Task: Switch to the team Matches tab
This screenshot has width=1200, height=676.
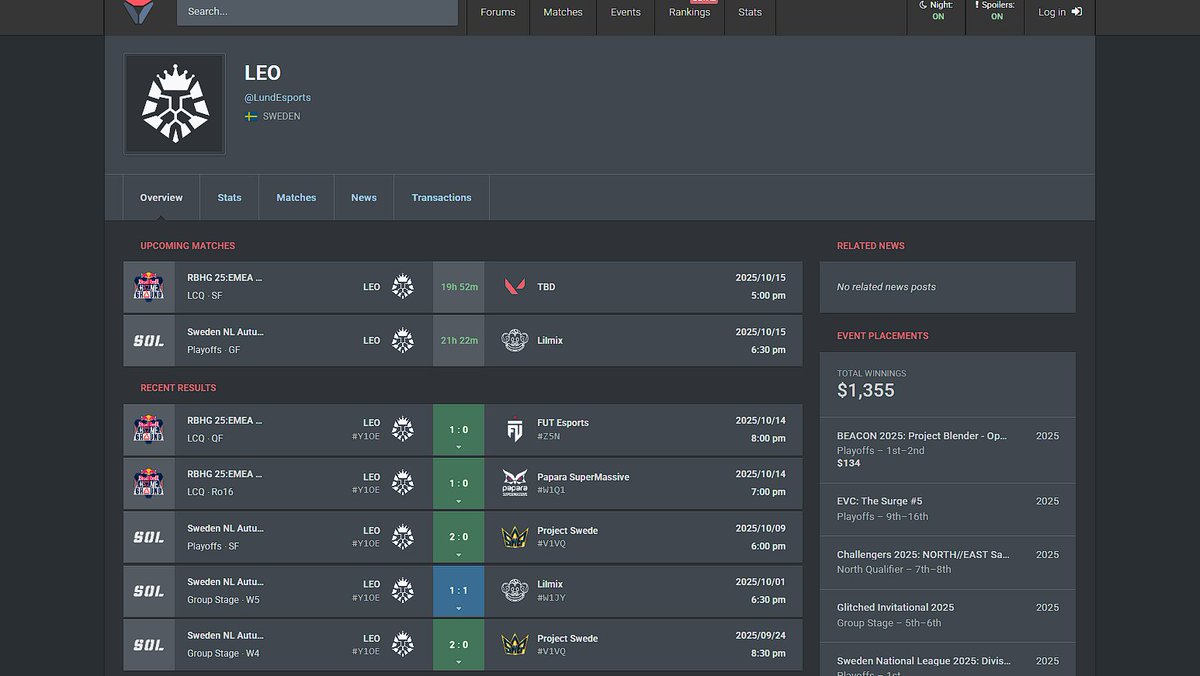Action: point(296,198)
